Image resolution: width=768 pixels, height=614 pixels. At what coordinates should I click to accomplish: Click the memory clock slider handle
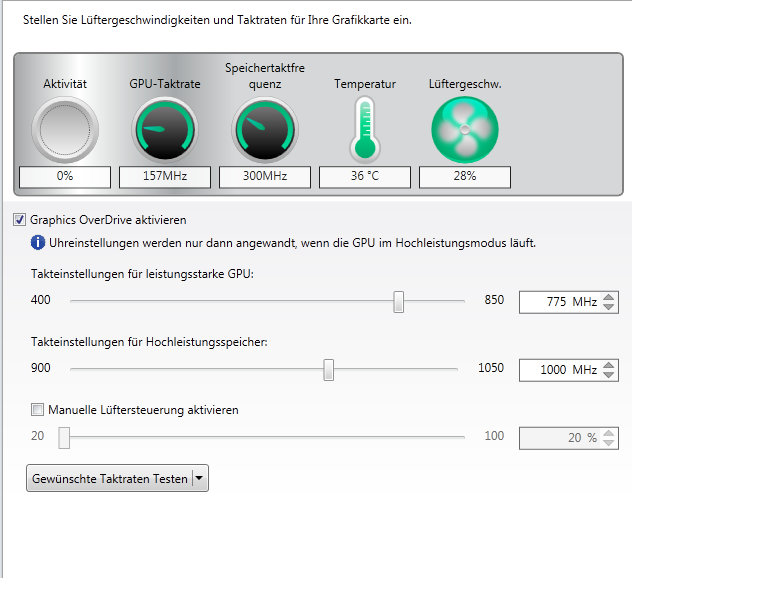pos(328,369)
